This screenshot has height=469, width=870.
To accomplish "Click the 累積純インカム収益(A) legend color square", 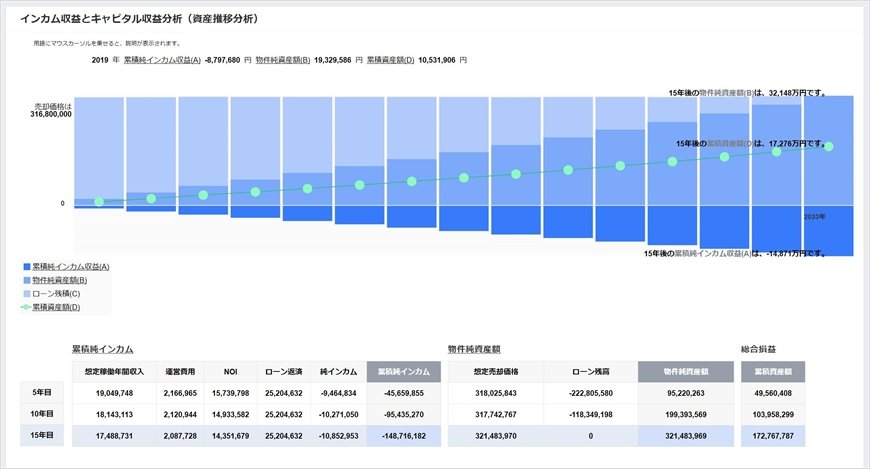I will 26,267.
